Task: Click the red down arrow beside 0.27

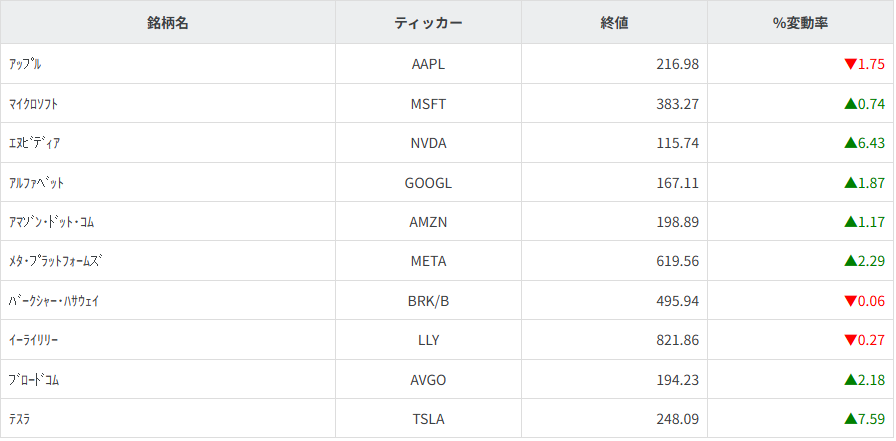Action: pyautogui.click(x=851, y=340)
